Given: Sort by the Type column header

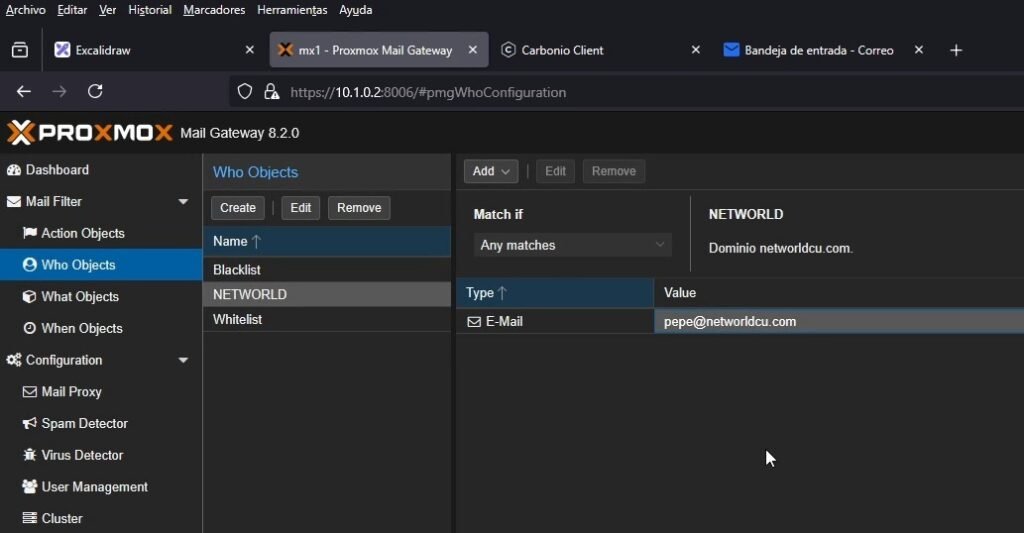Looking at the screenshot, I should pyautogui.click(x=555, y=293).
